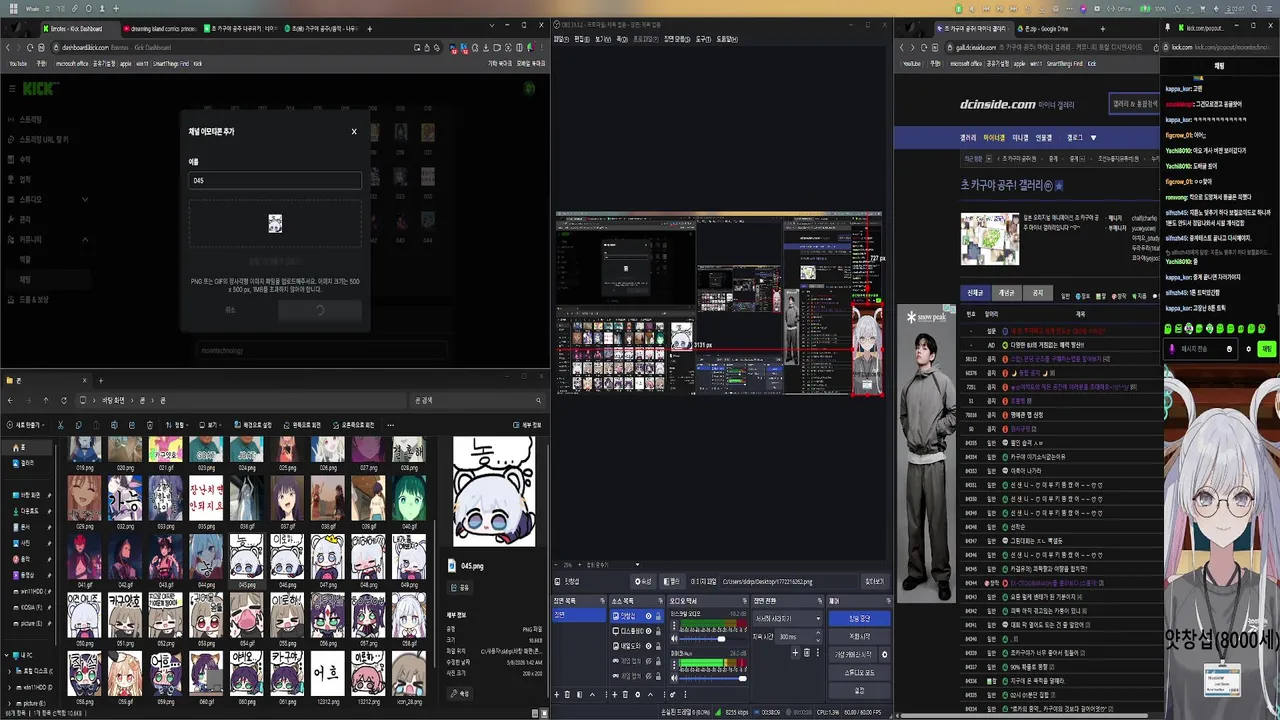Close the Kick emote upload dialog

353,131
